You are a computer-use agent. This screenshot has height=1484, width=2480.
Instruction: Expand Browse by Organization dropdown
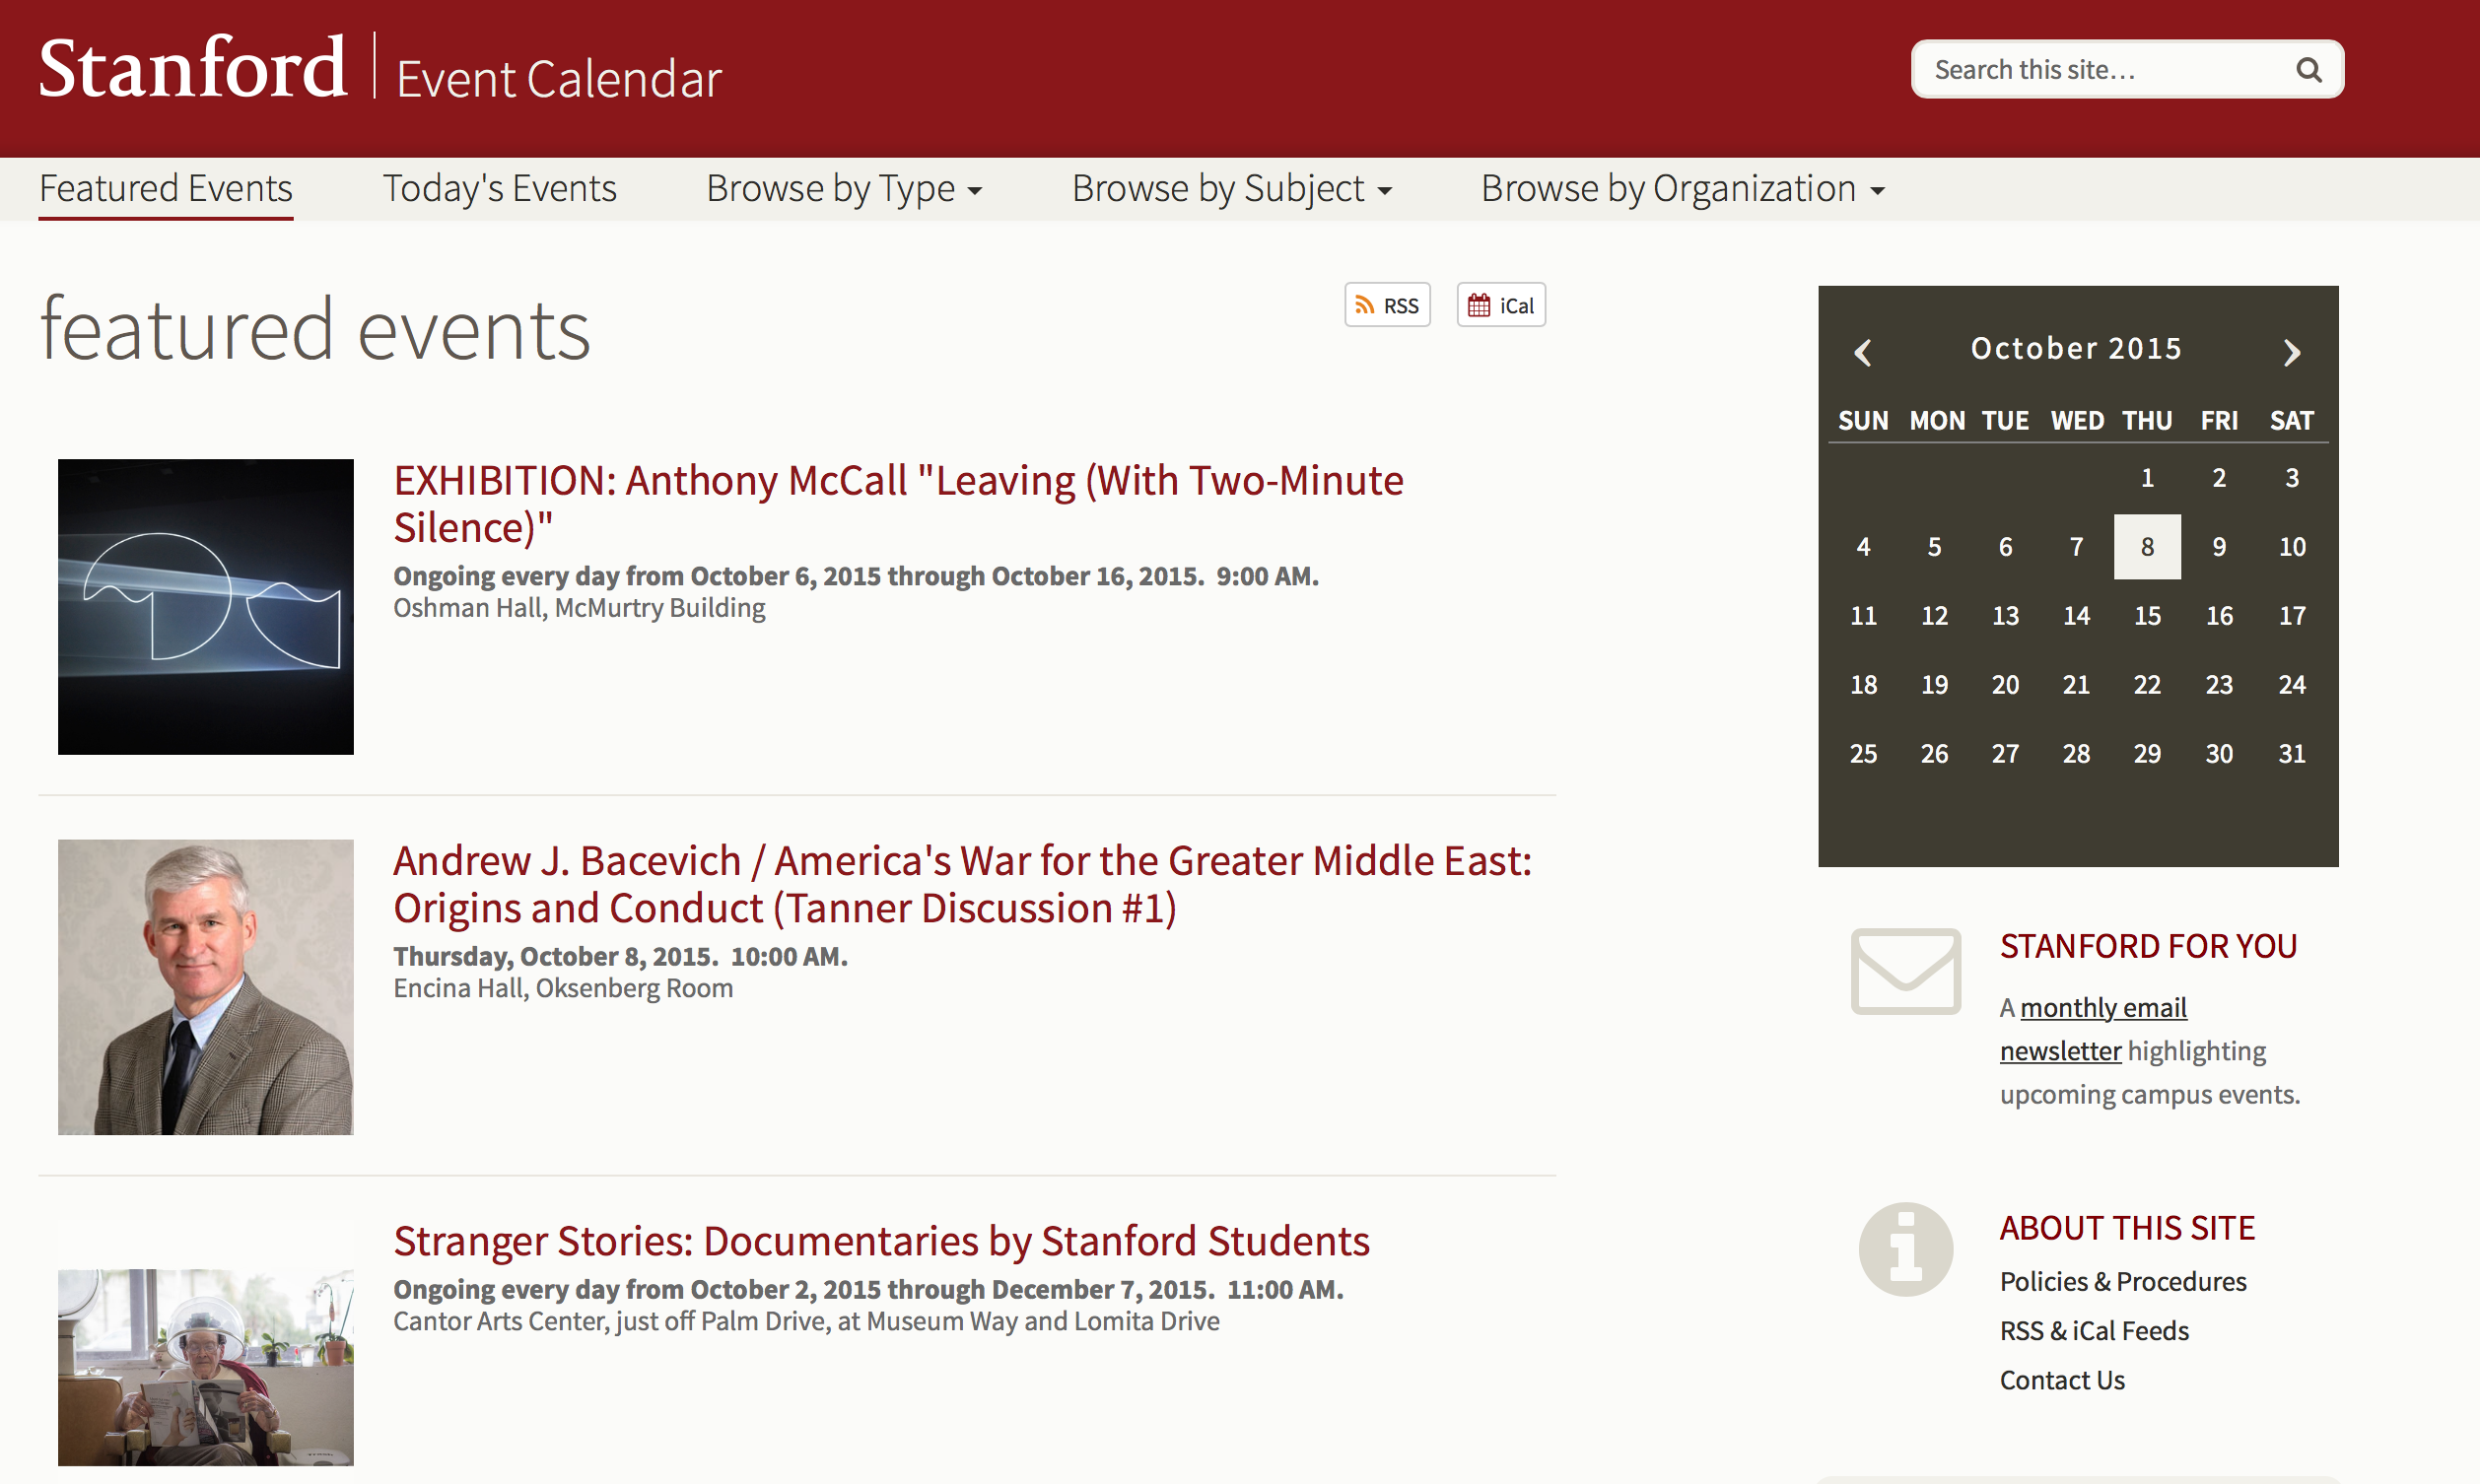[1682, 189]
